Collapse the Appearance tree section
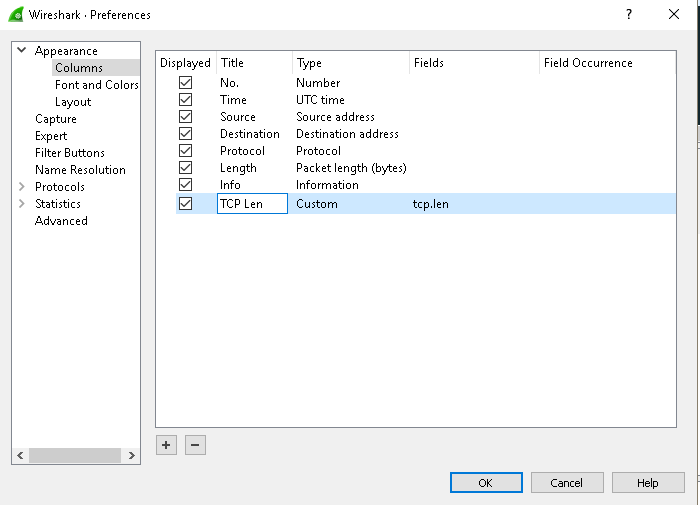 click(x=21, y=50)
